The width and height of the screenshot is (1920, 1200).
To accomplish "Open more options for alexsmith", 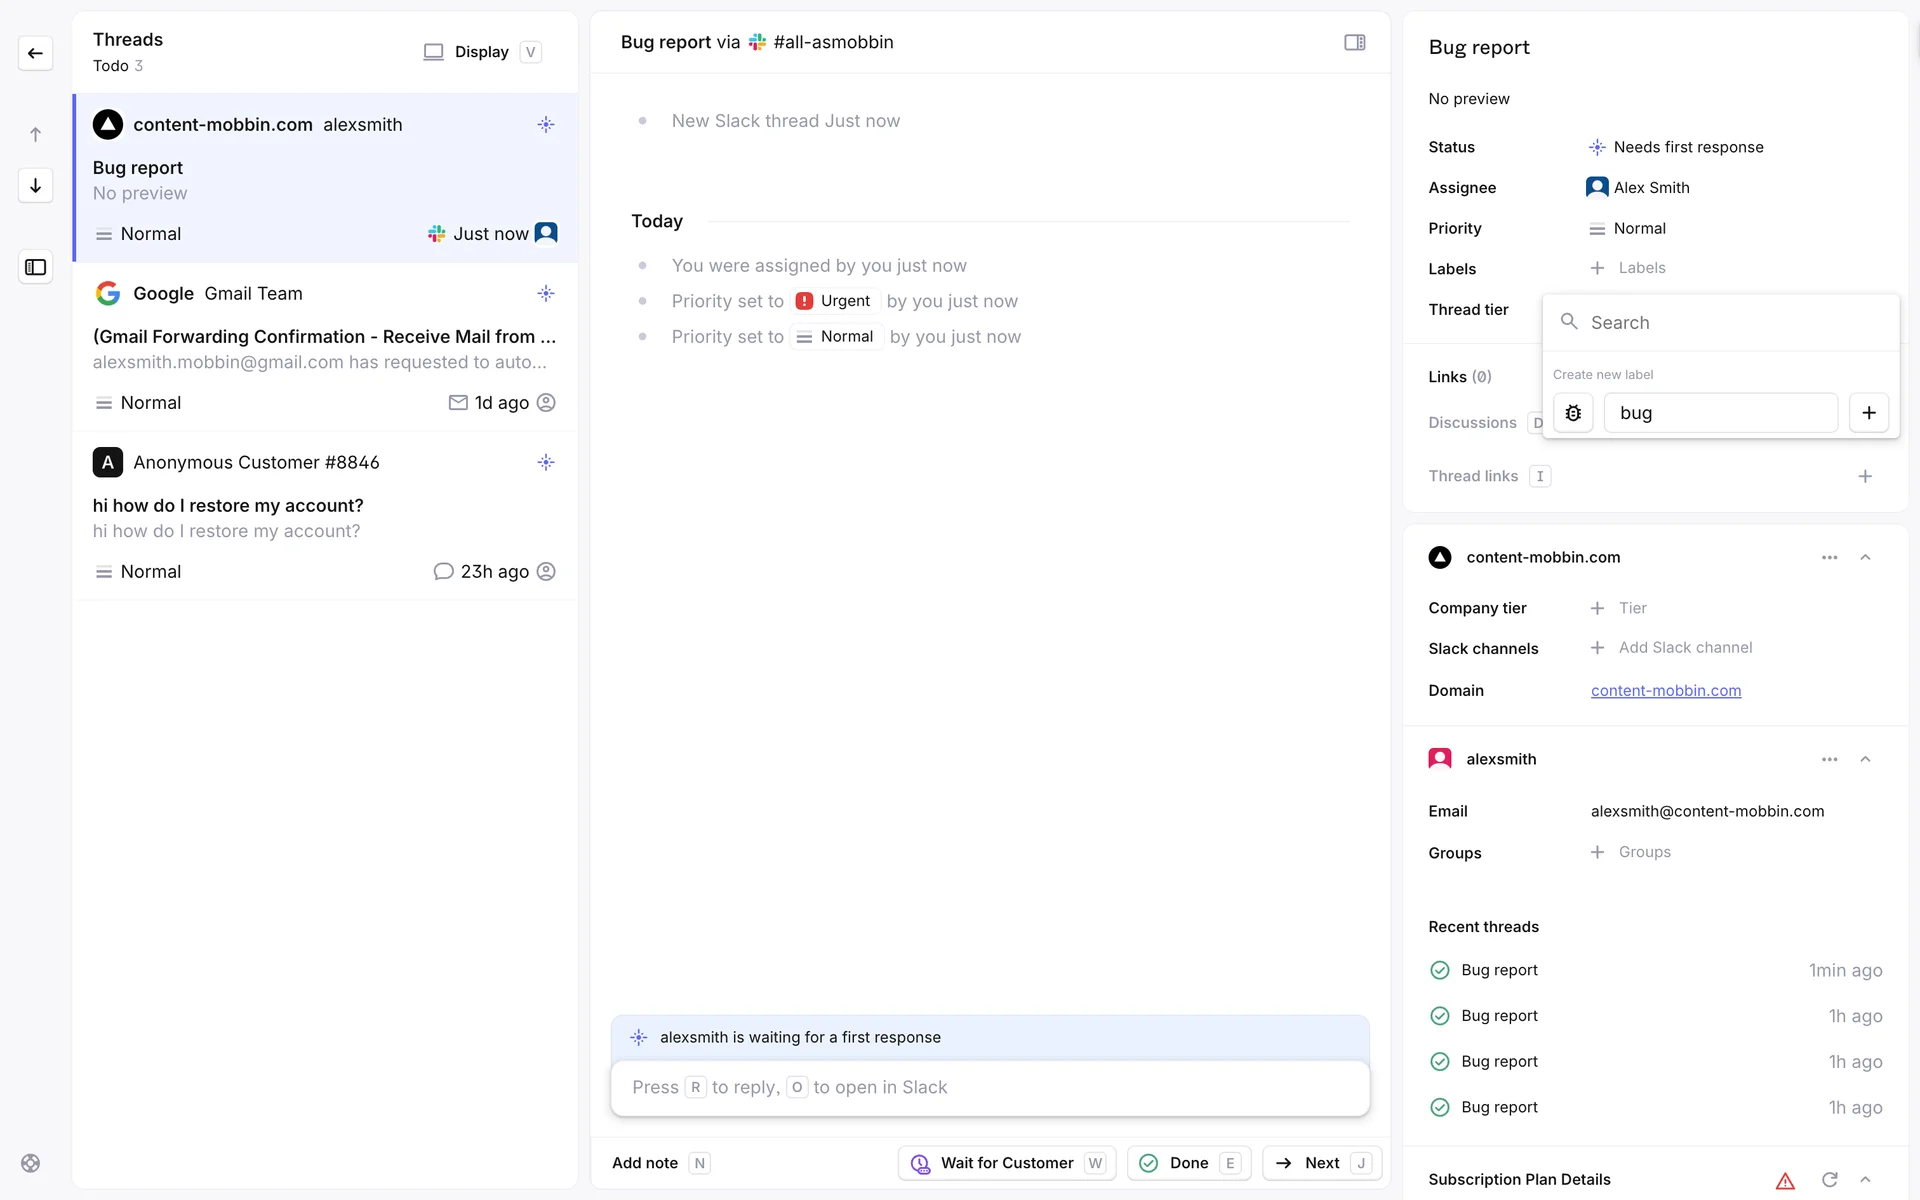I will tap(1829, 759).
